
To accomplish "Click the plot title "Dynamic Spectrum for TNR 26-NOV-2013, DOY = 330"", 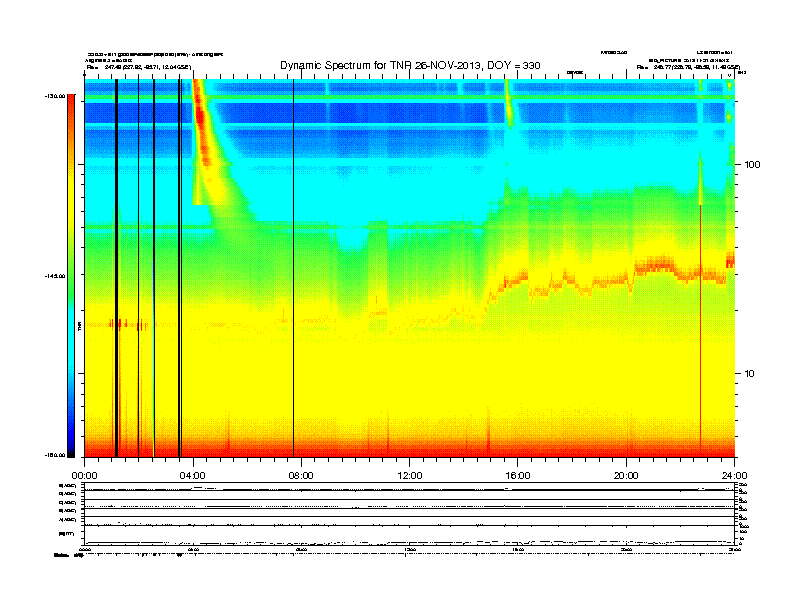I will click(410, 66).
